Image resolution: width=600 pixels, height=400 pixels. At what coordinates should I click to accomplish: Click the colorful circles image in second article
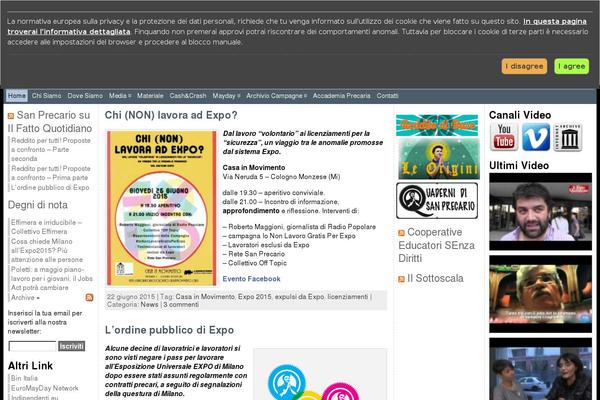coord(320,374)
